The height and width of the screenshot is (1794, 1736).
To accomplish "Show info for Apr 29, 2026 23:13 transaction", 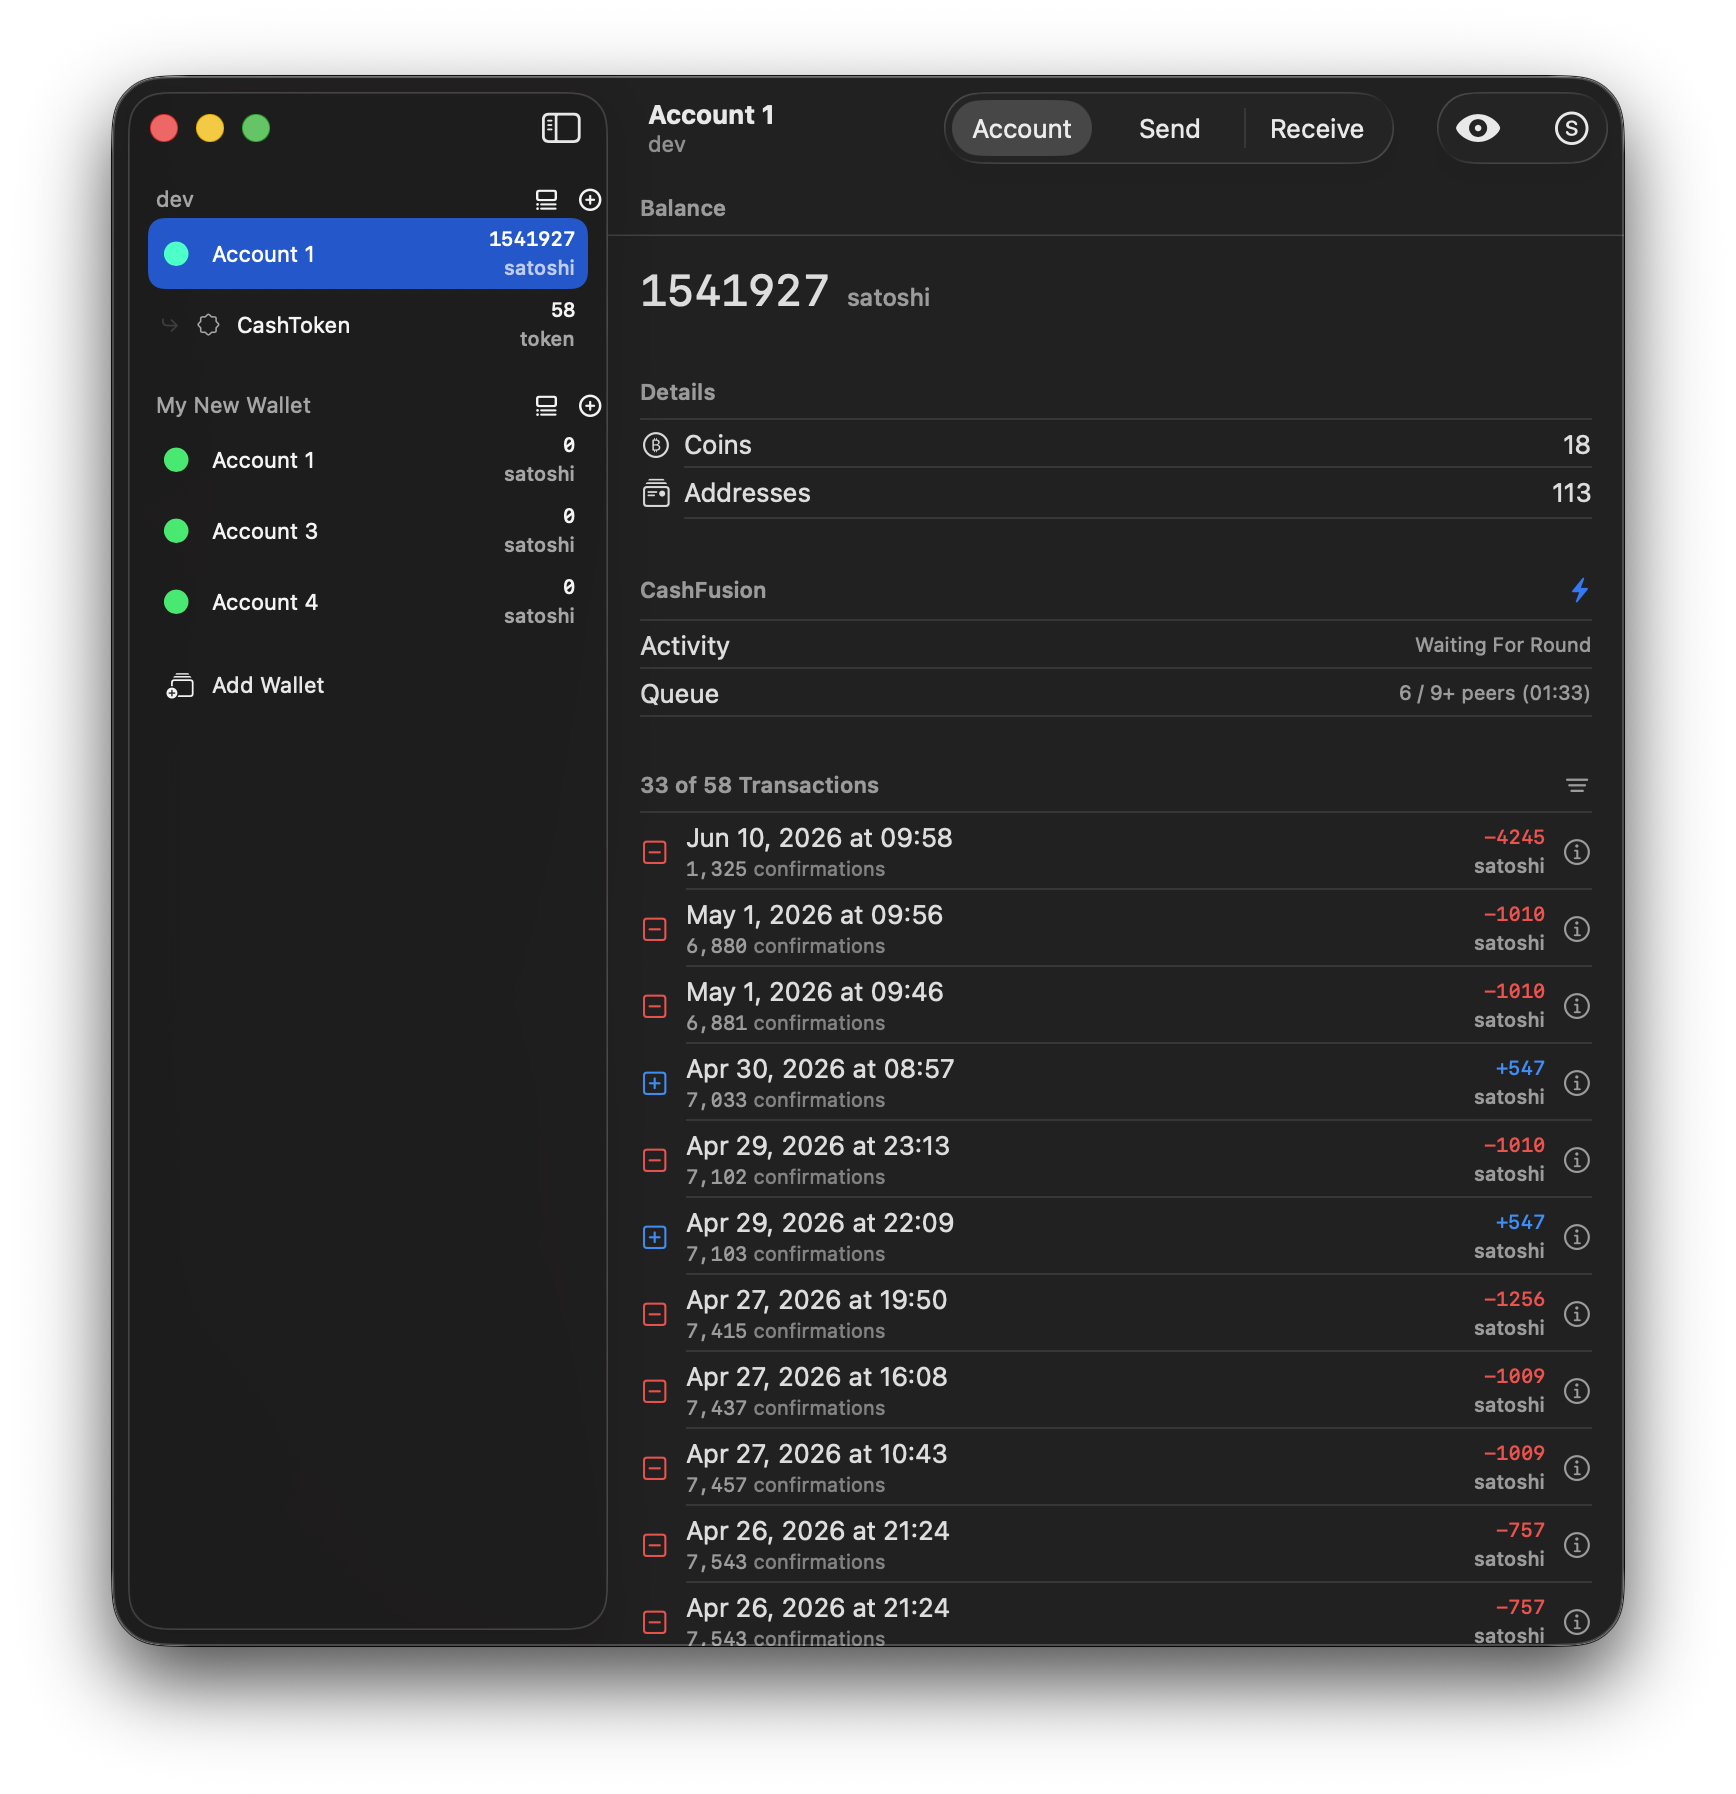I will tap(1577, 1160).
